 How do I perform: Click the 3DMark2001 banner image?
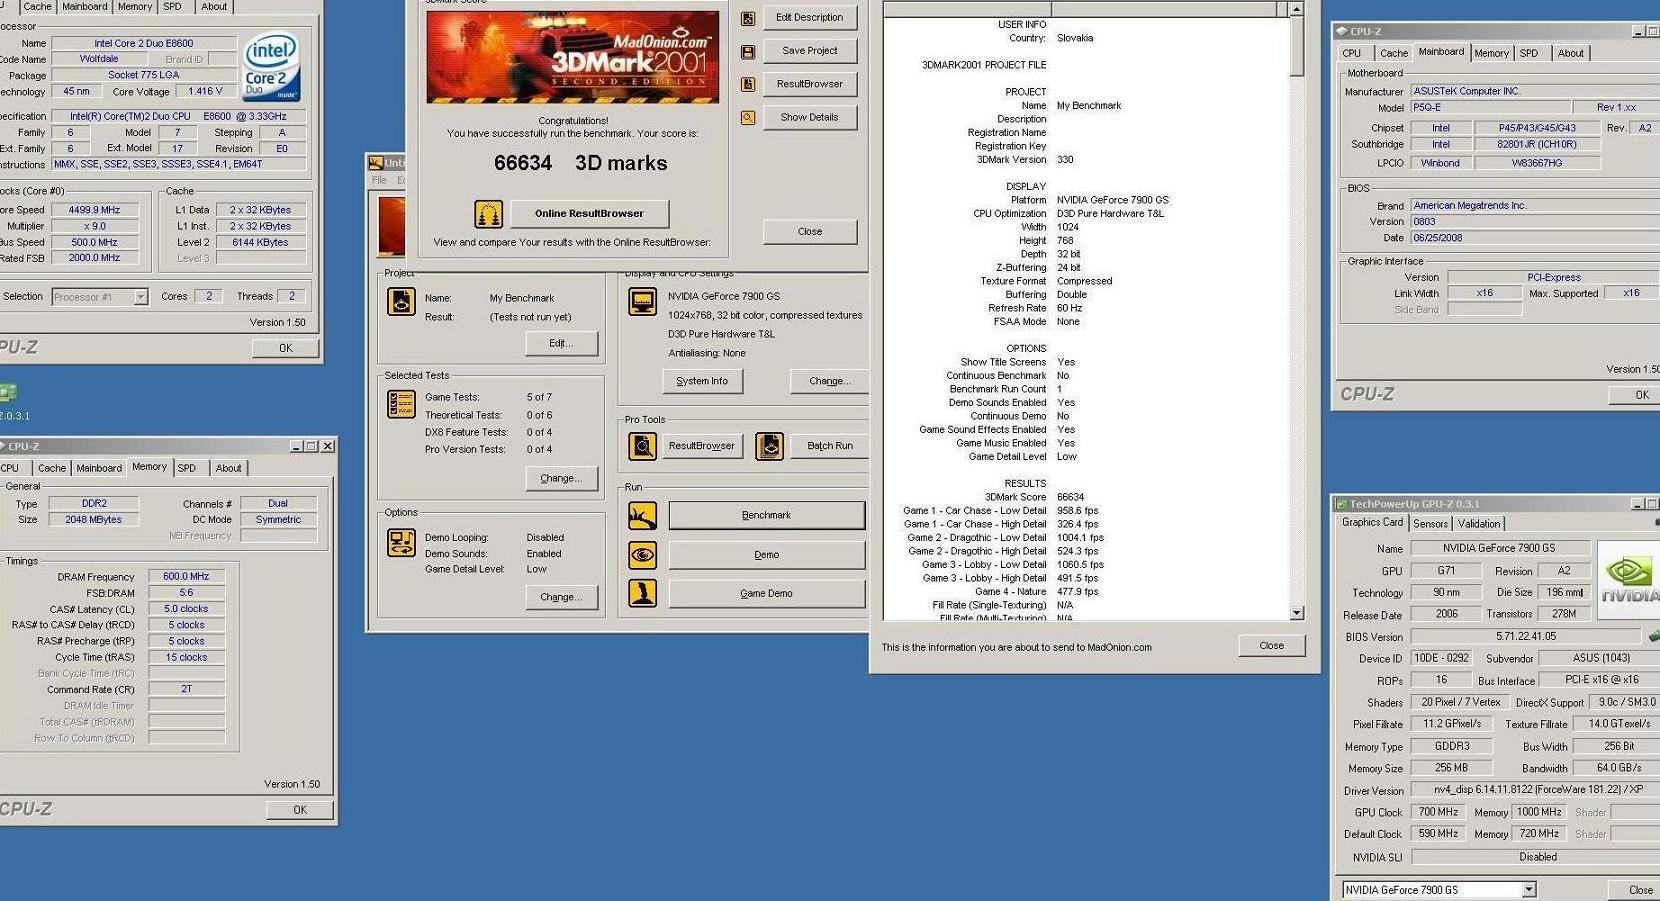572,57
